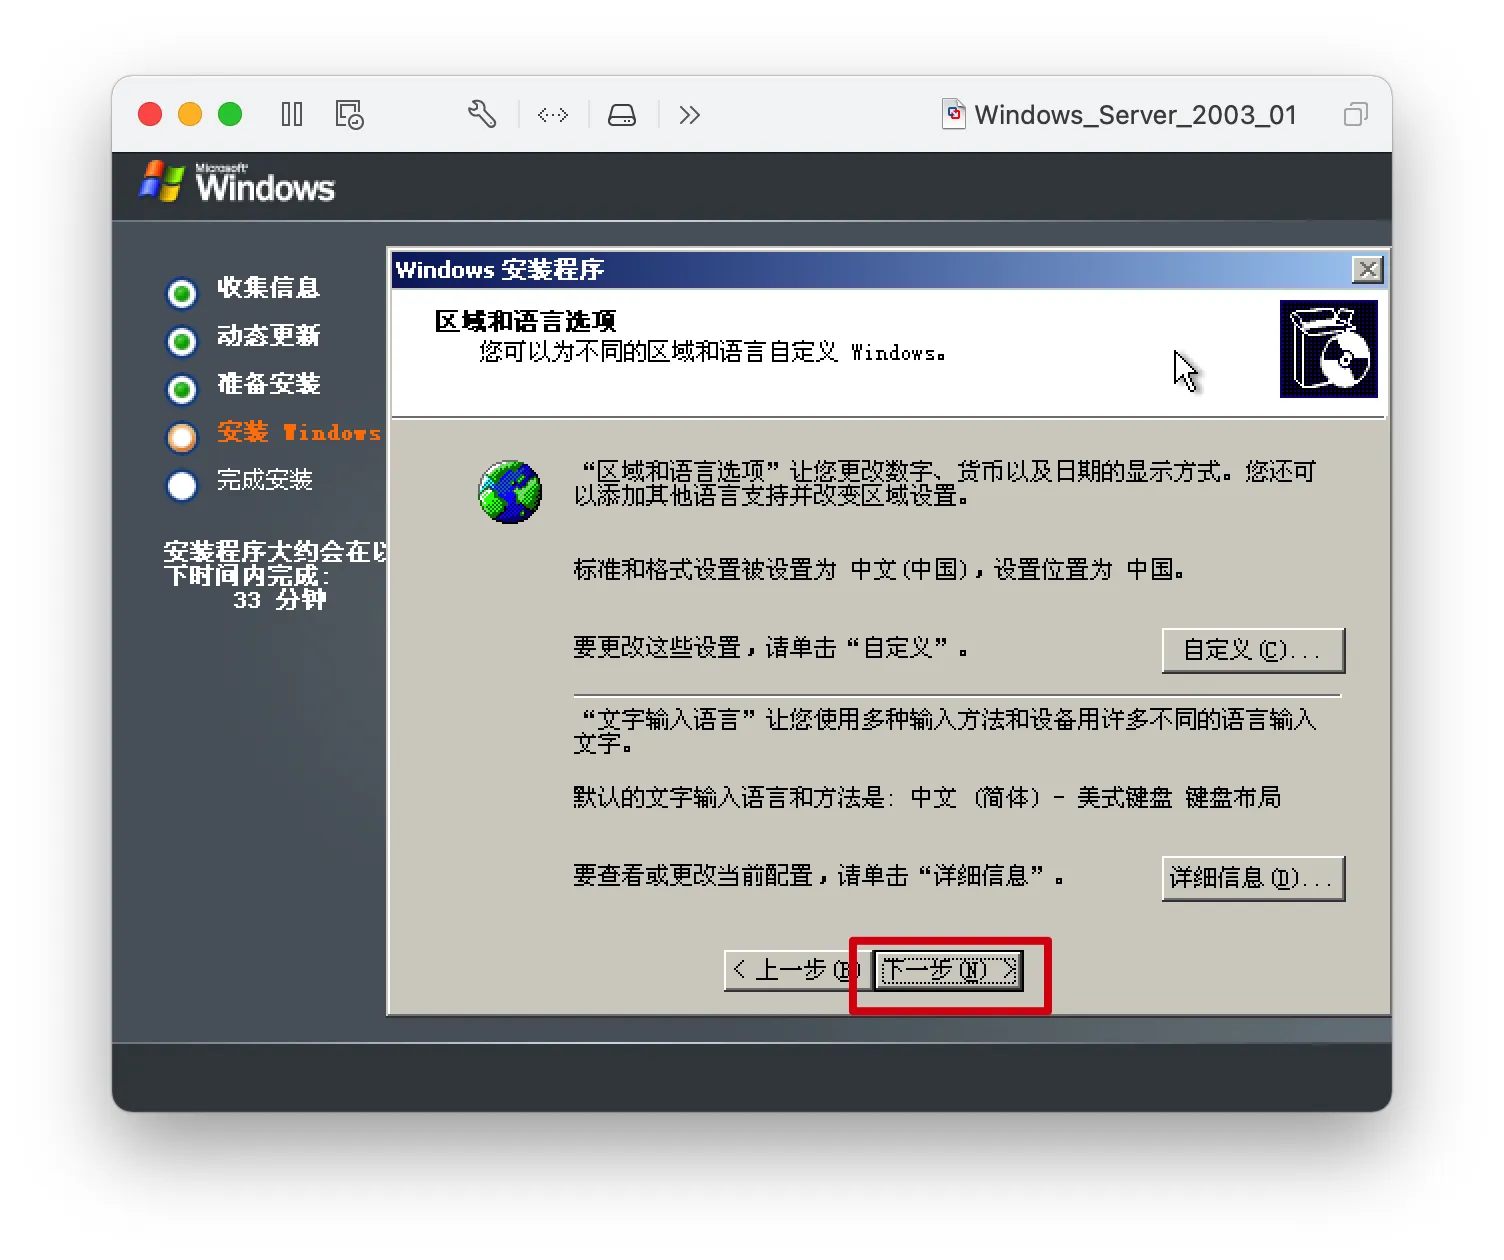Click the setup box and CD icon

pyautogui.click(x=1329, y=349)
